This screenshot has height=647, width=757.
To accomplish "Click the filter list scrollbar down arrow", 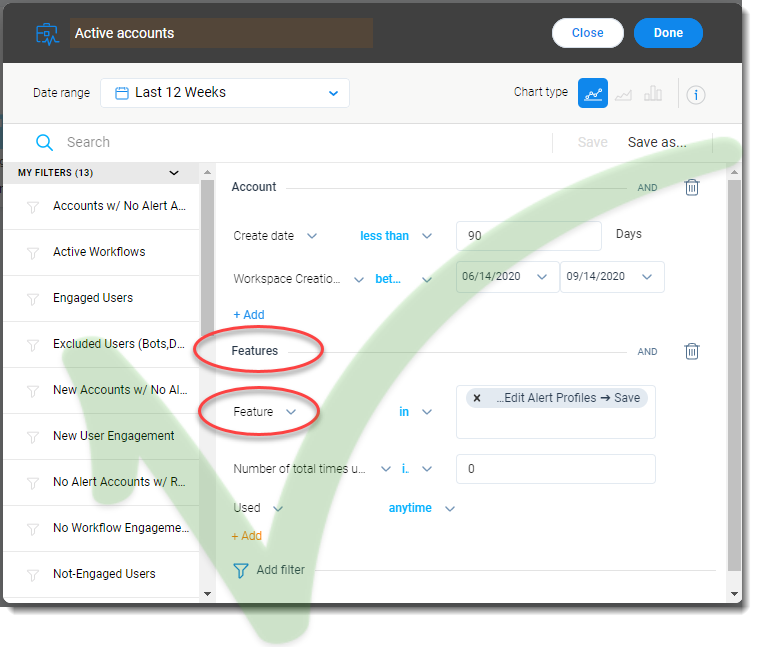I will point(208,594).
